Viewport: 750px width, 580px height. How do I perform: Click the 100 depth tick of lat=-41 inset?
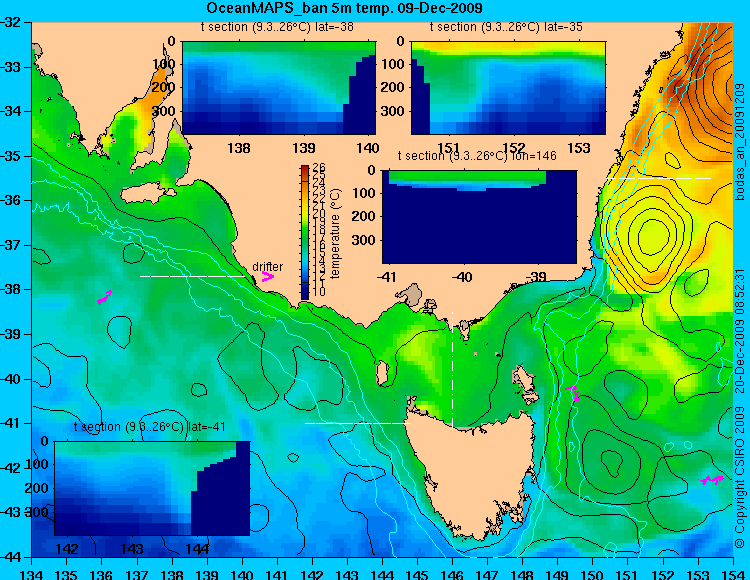37,464
